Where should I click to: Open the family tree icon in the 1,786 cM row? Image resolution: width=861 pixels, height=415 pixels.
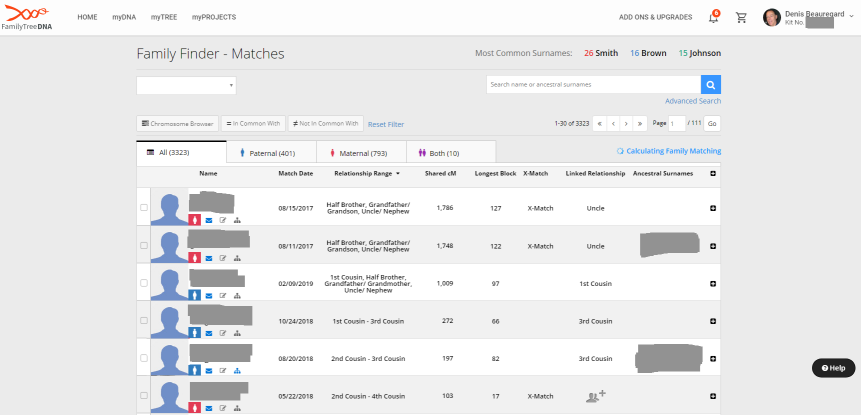point(237,220)
